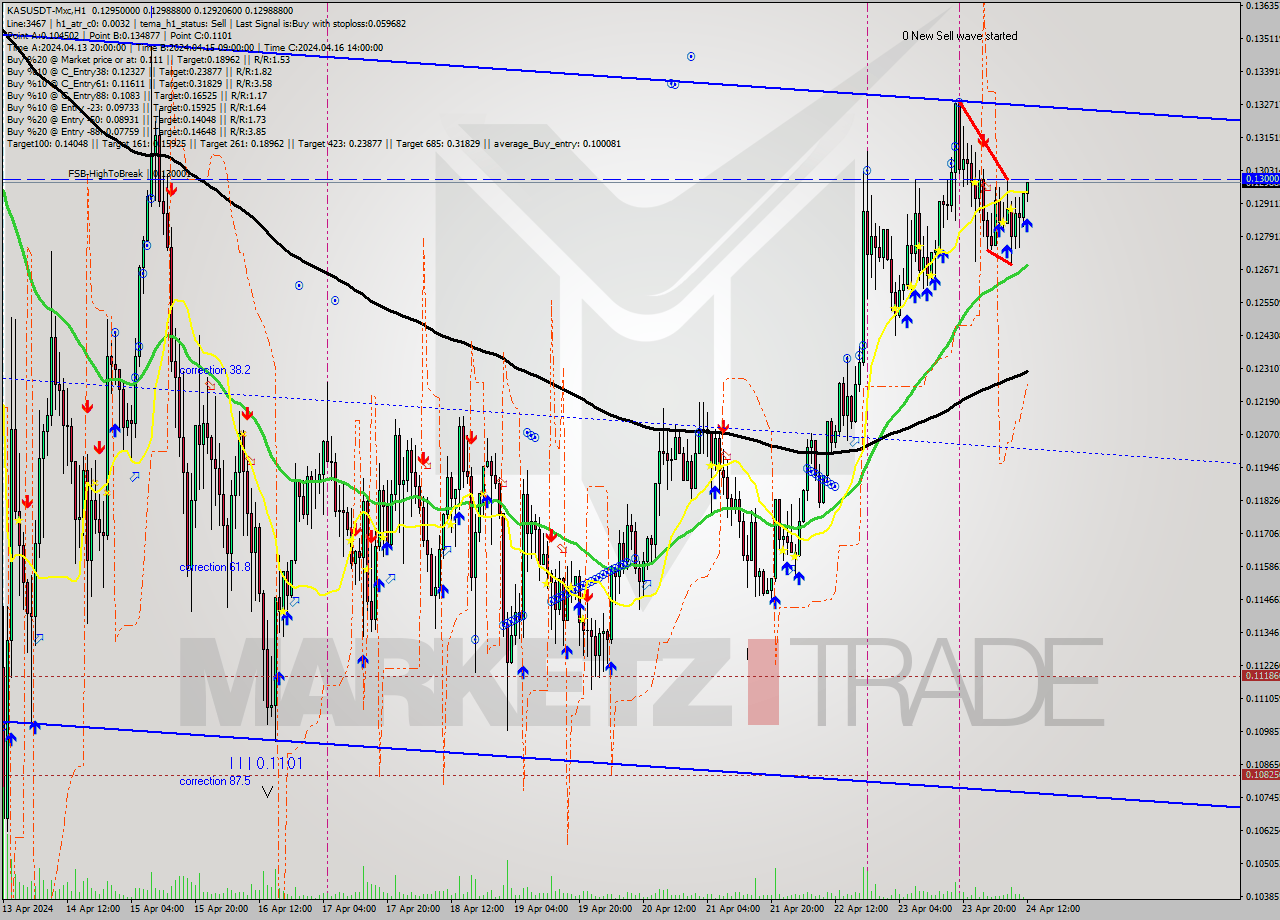Click the red sell arrow on the red trendline
This screenshot has height=920, width=1280.
(983, 141)
